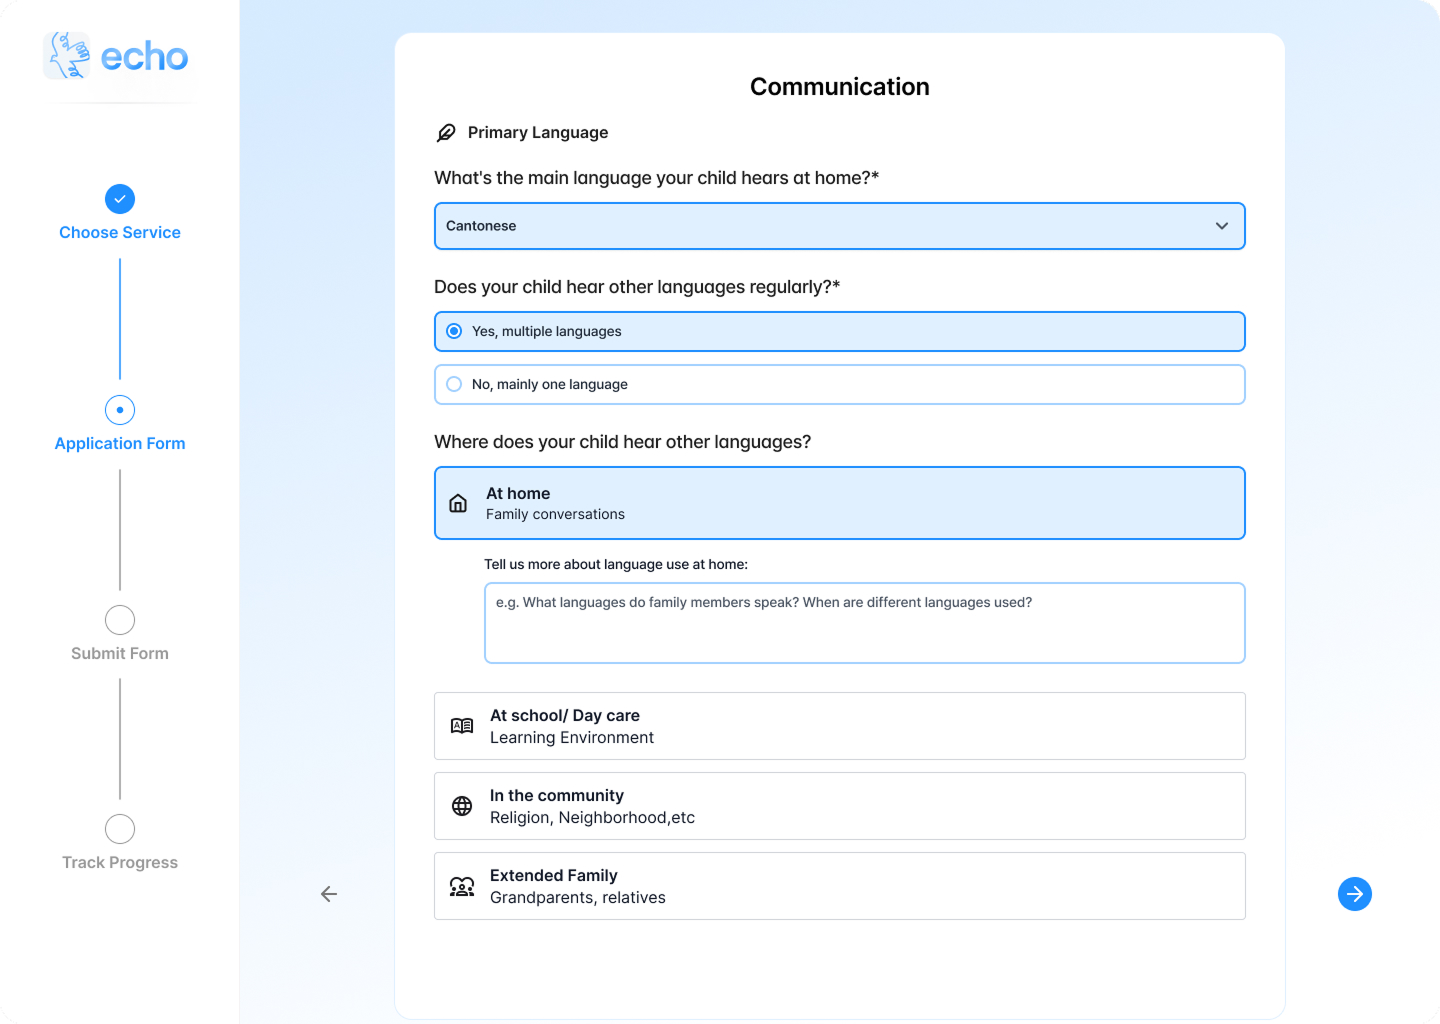Click the language use description text box

point(864,622)
